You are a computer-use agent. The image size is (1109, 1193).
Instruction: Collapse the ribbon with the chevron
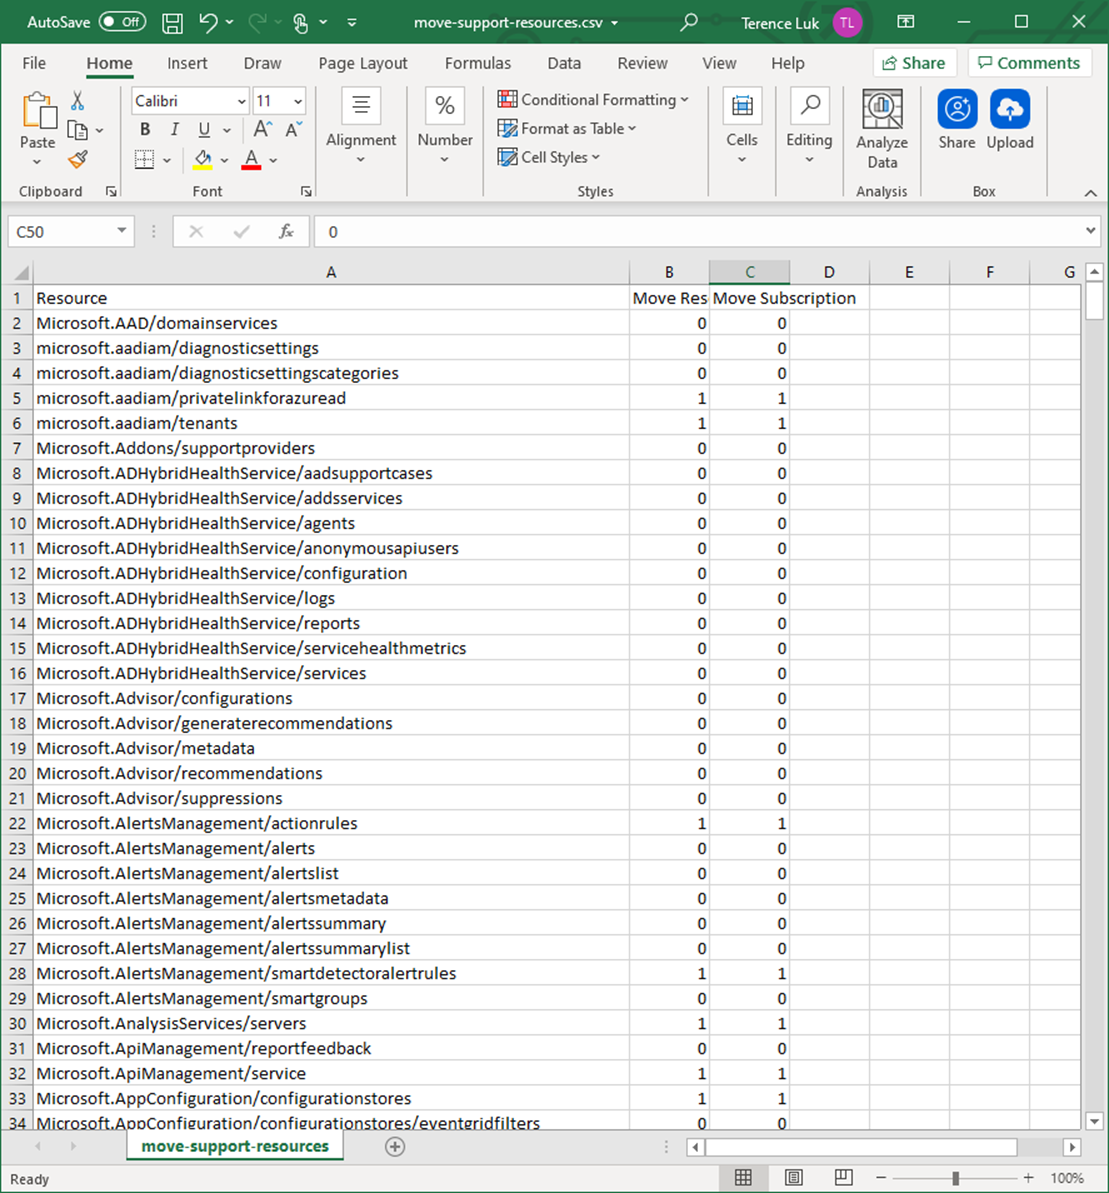[1091, 193]
